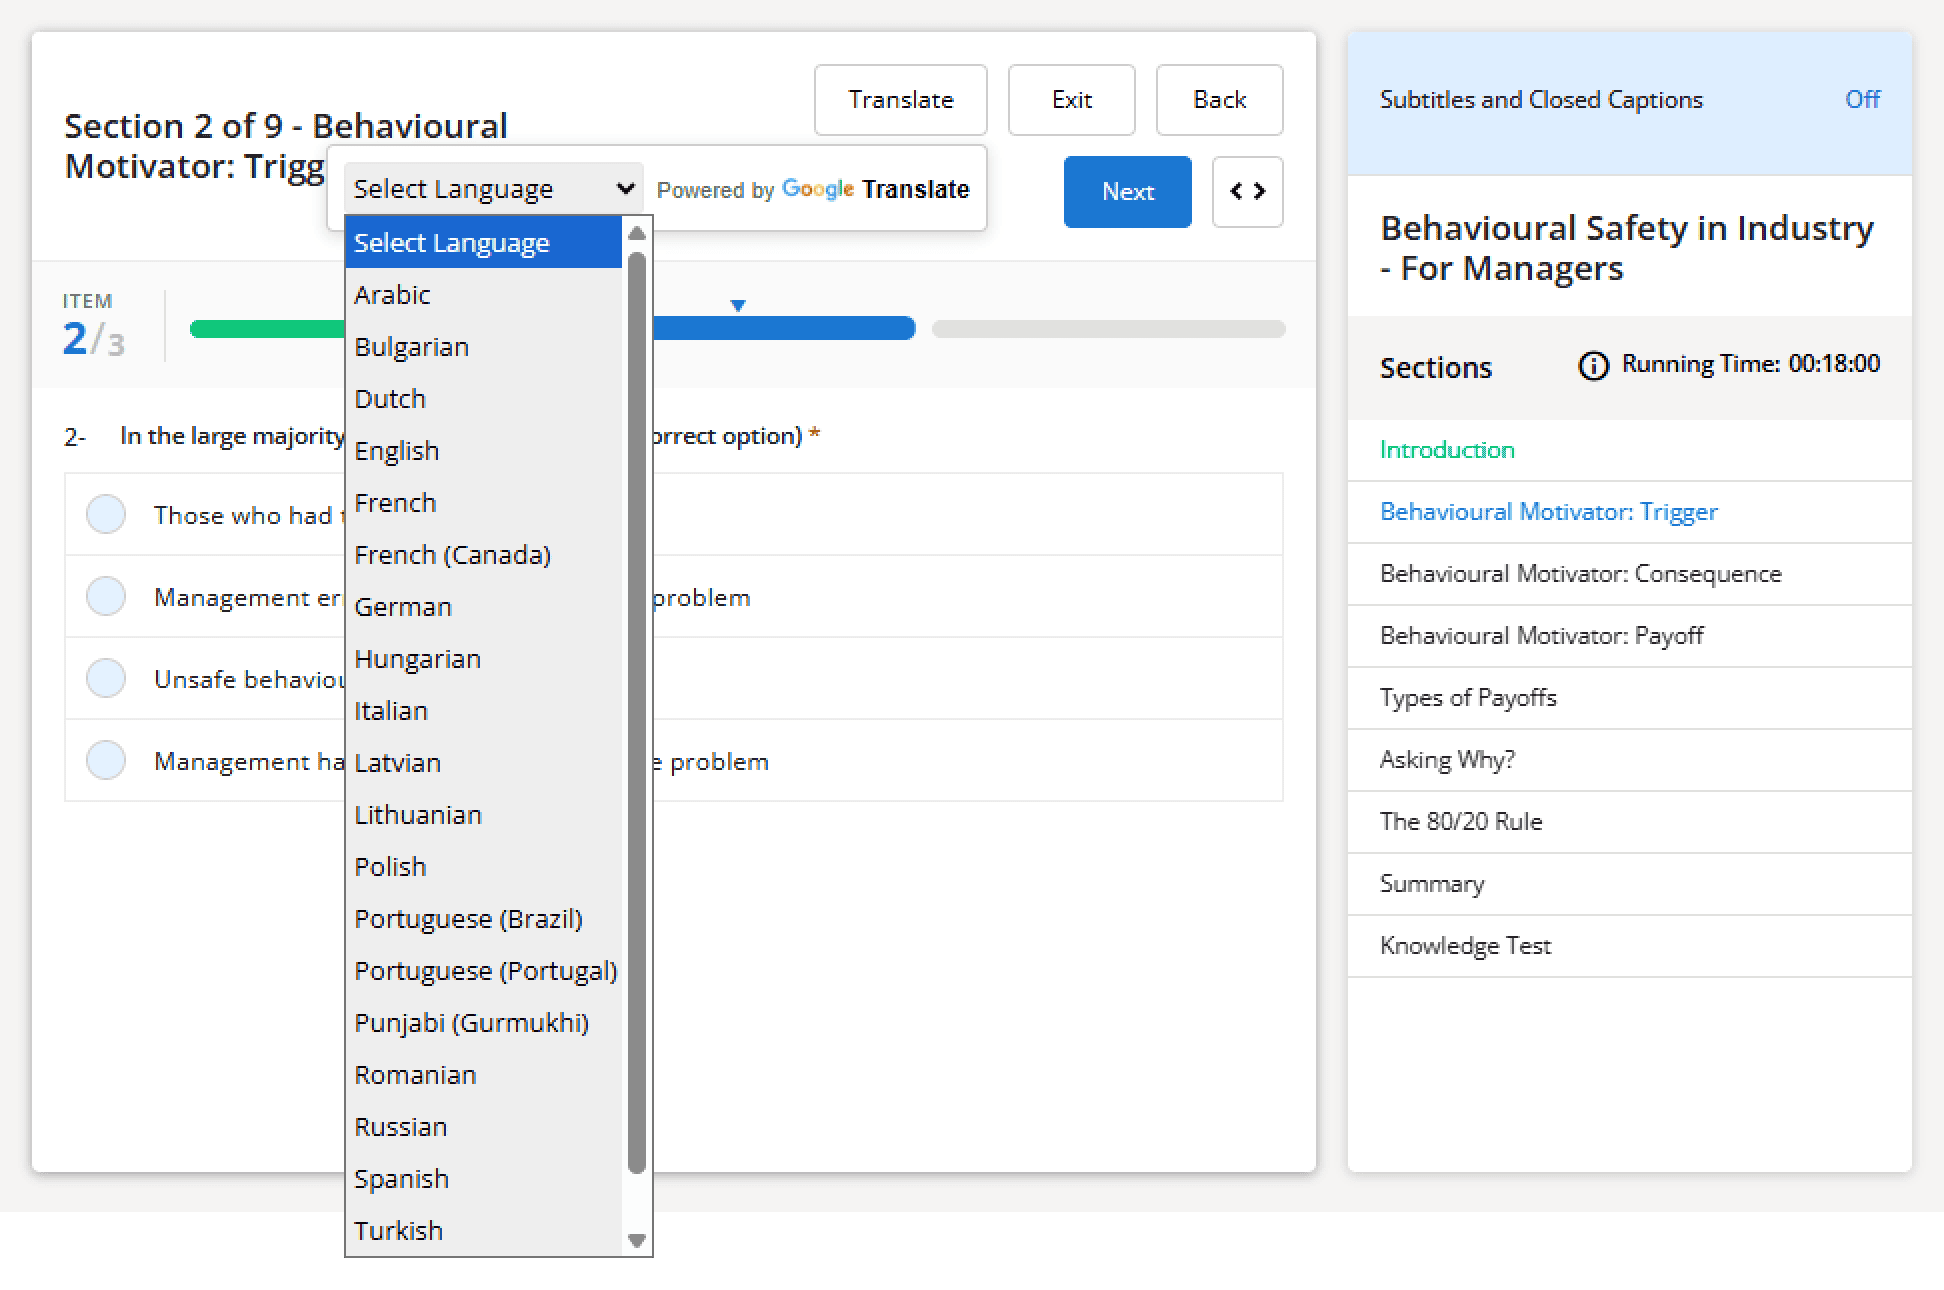Click the Google Translate logo
Viewport: 1944px width, 1290px height.
point(875,189)
